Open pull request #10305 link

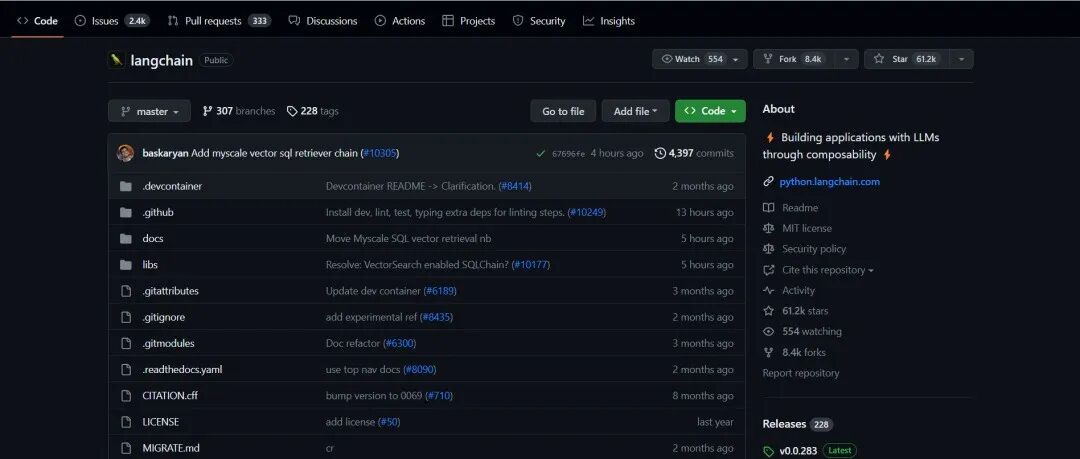tap(380, 153)
